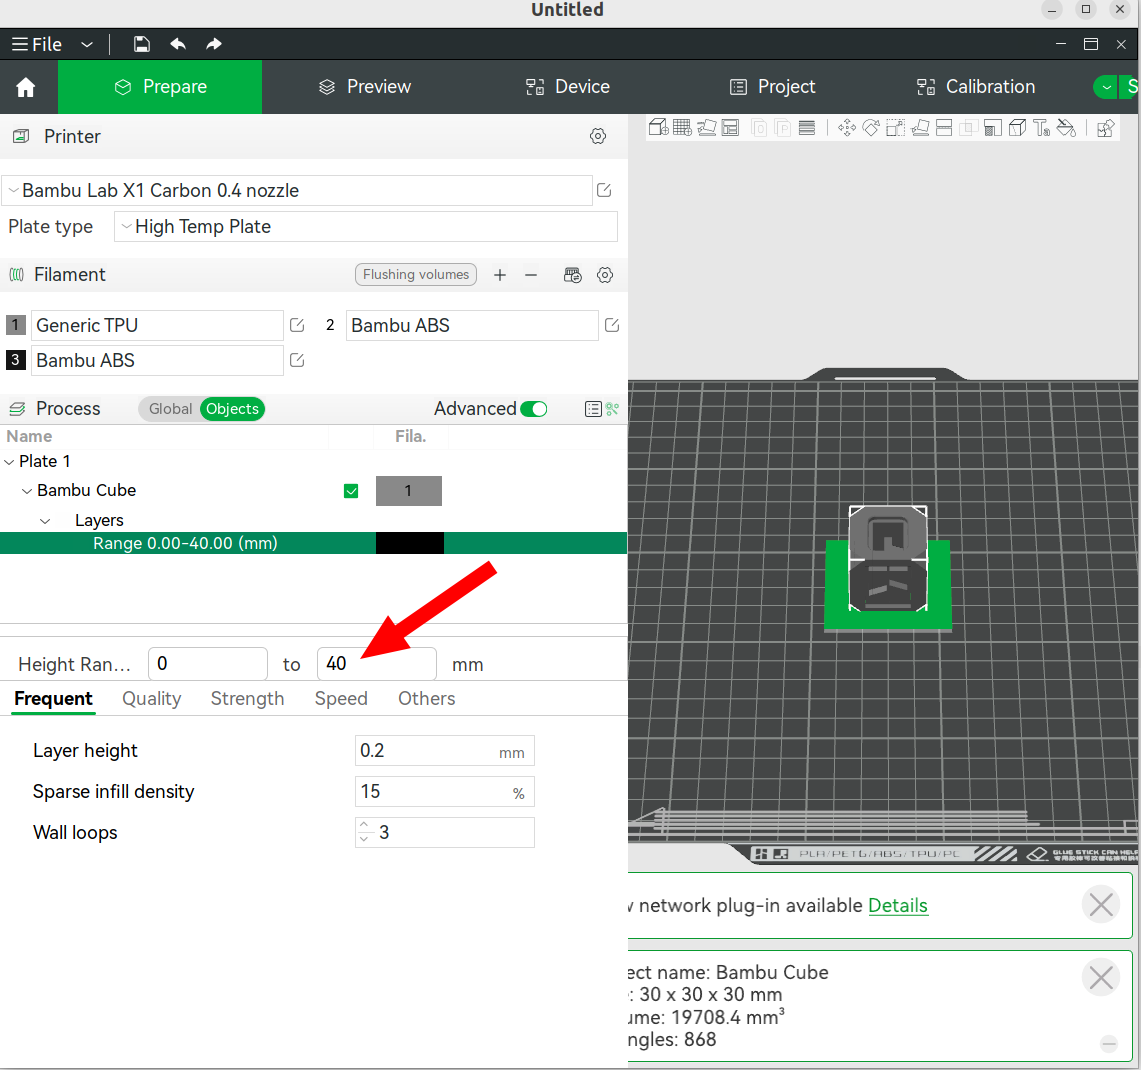Viewport: 1141px width, 1070px height.
Task: Open filament 3 Bambu ABS dropdown
Action: pyautogui.click(x=157, y=360)
